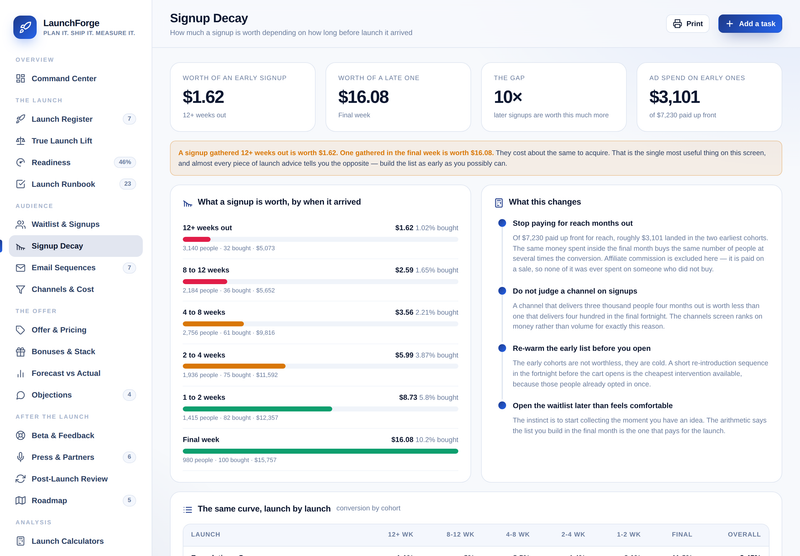Go to Offer & Pricing

76,330
